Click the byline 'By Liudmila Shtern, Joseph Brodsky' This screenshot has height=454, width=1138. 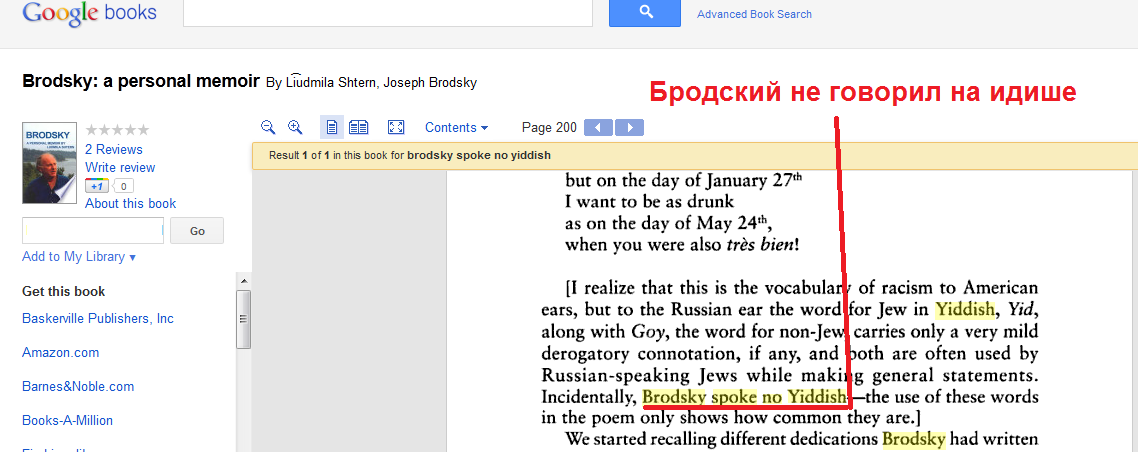click(x=372, y=83)
